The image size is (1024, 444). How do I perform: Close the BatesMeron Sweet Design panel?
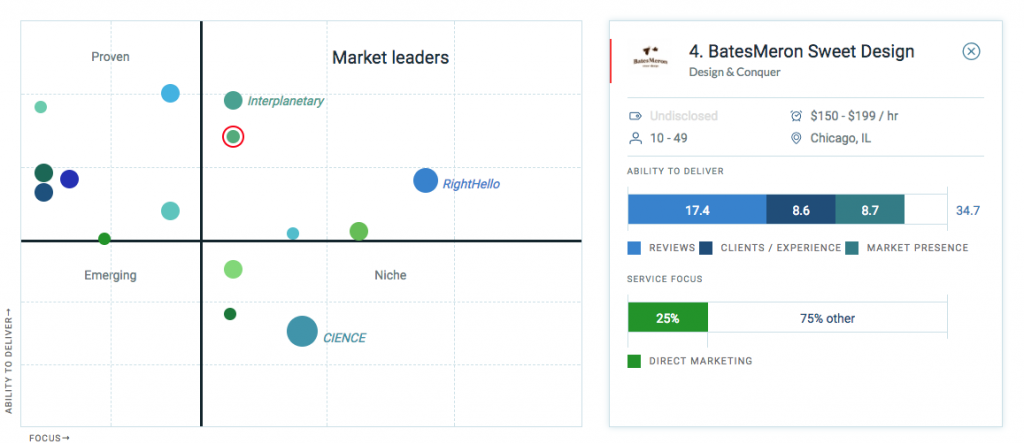coord(970,52)
